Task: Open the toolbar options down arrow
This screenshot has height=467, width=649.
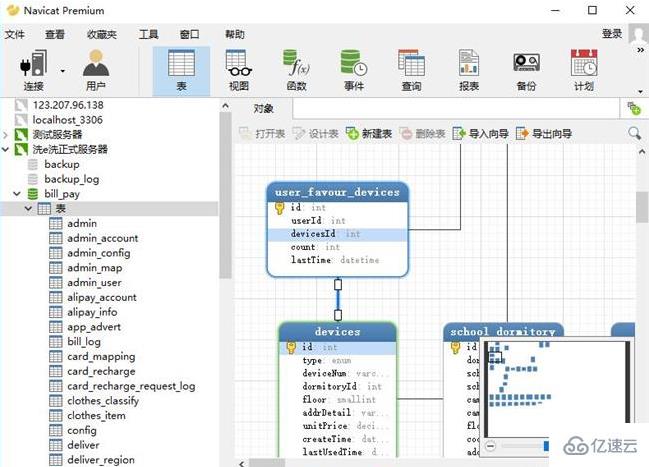Action: (x=640, y=91)
